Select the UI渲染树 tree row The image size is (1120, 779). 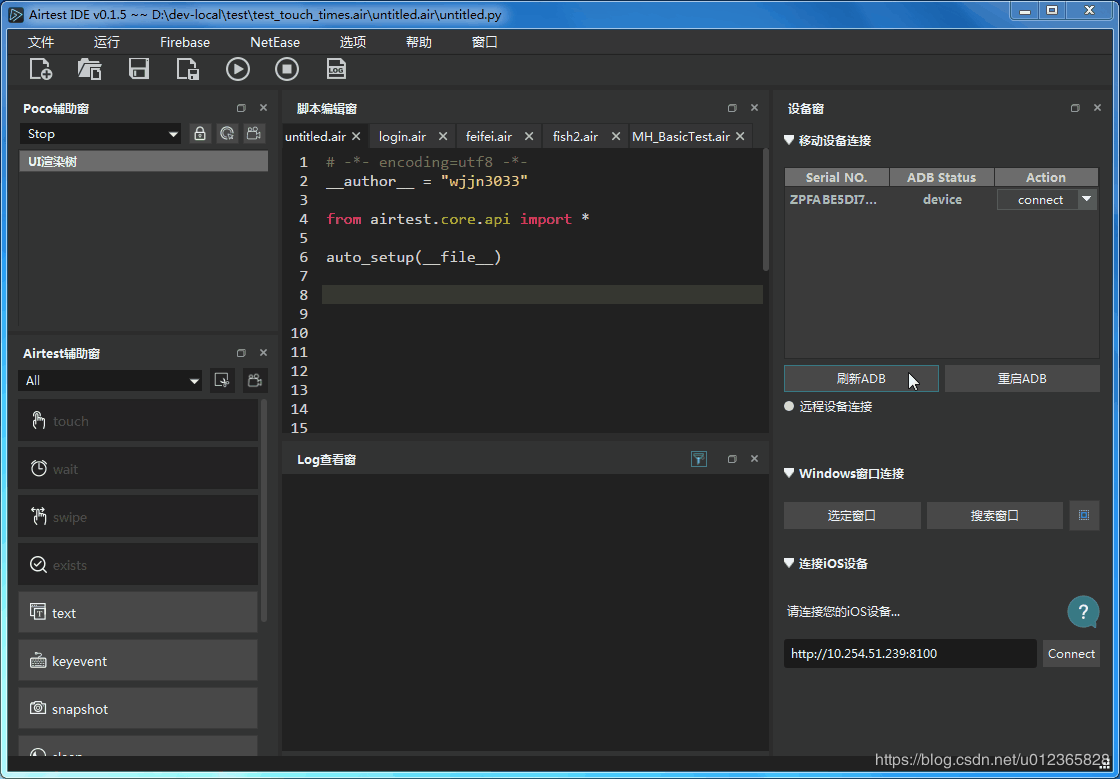(144, 161)
